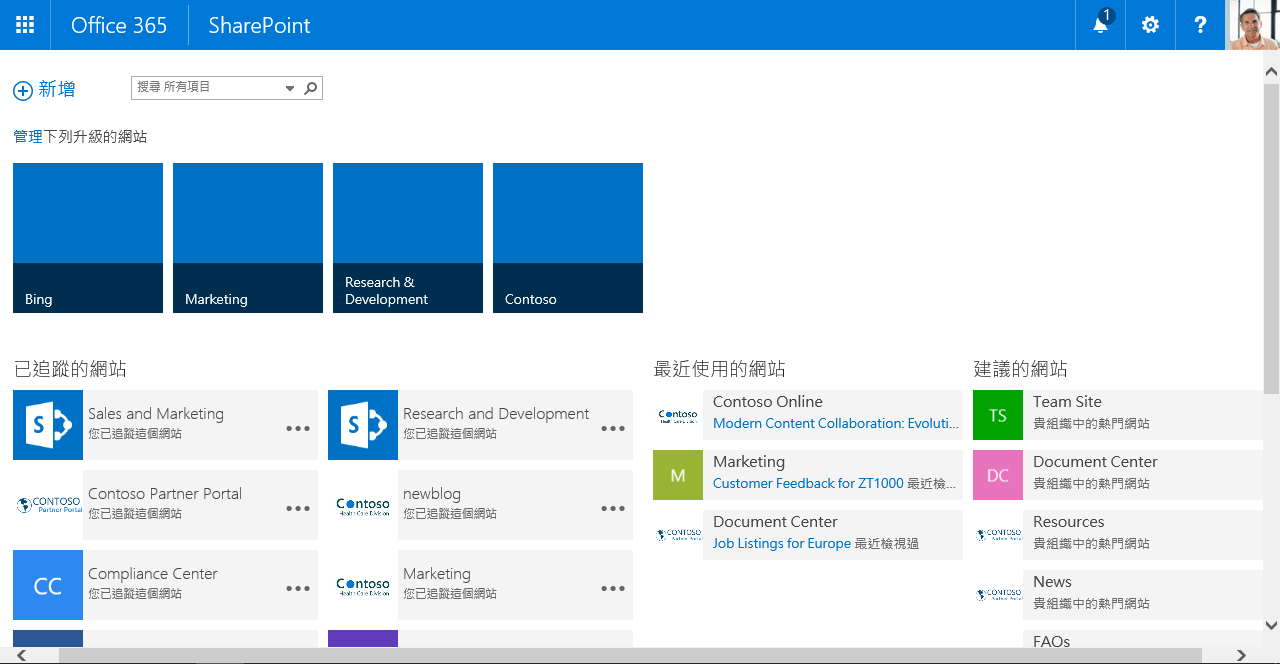Open the Modern Content Collaboration link
This screenshot has height=664, width=1280.
[x=833, y=423]
